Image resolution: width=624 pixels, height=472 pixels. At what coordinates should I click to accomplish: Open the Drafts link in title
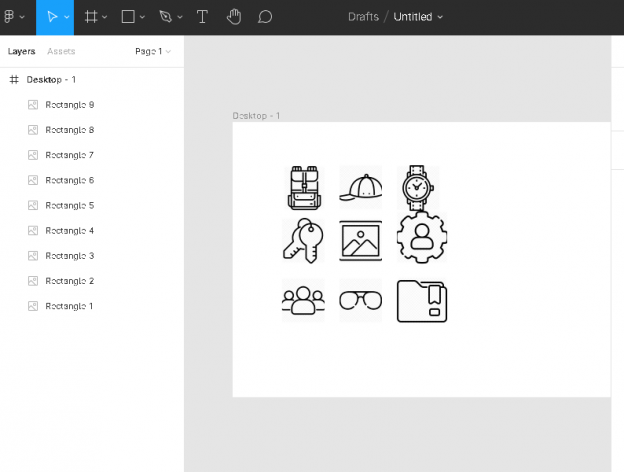[364, 17]
